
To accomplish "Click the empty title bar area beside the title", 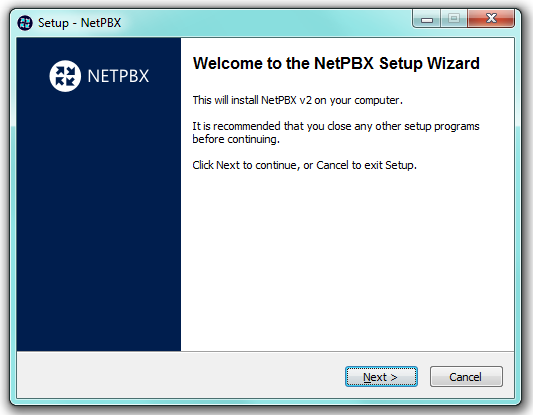I will pos(265,23).
